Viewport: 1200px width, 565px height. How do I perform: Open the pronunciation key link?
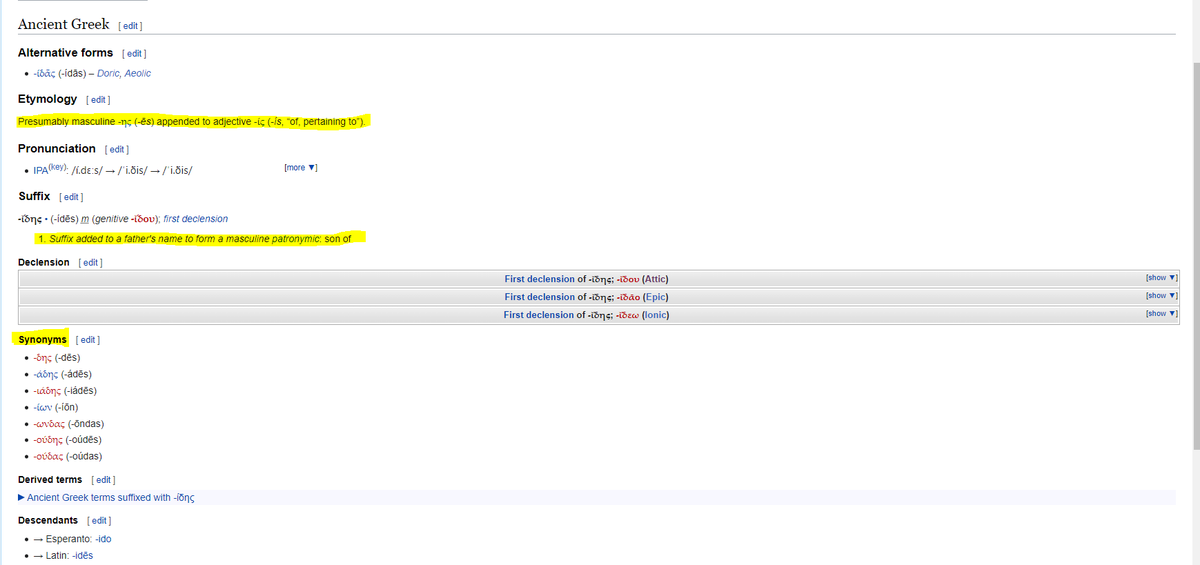[x=58, y=167]
